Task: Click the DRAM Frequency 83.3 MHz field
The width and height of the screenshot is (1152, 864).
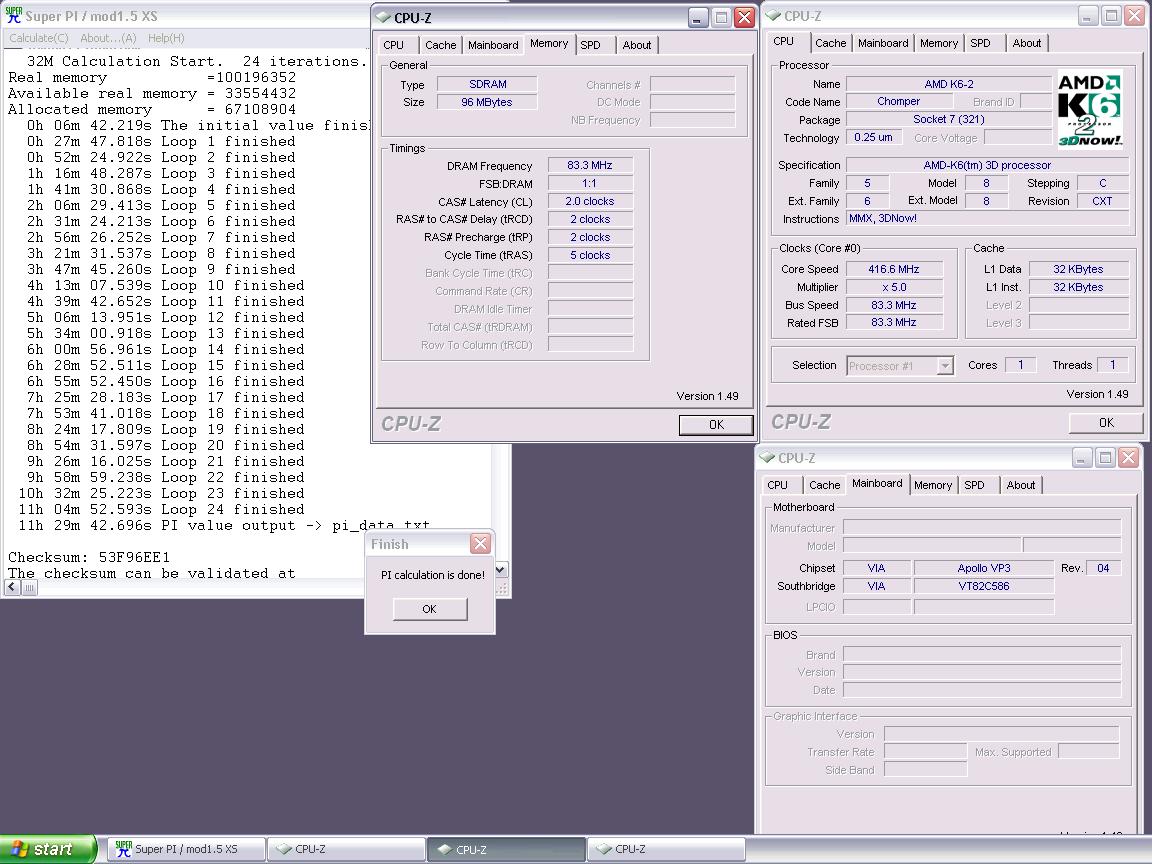Action: pyautogui.click(x=590, y=165)
